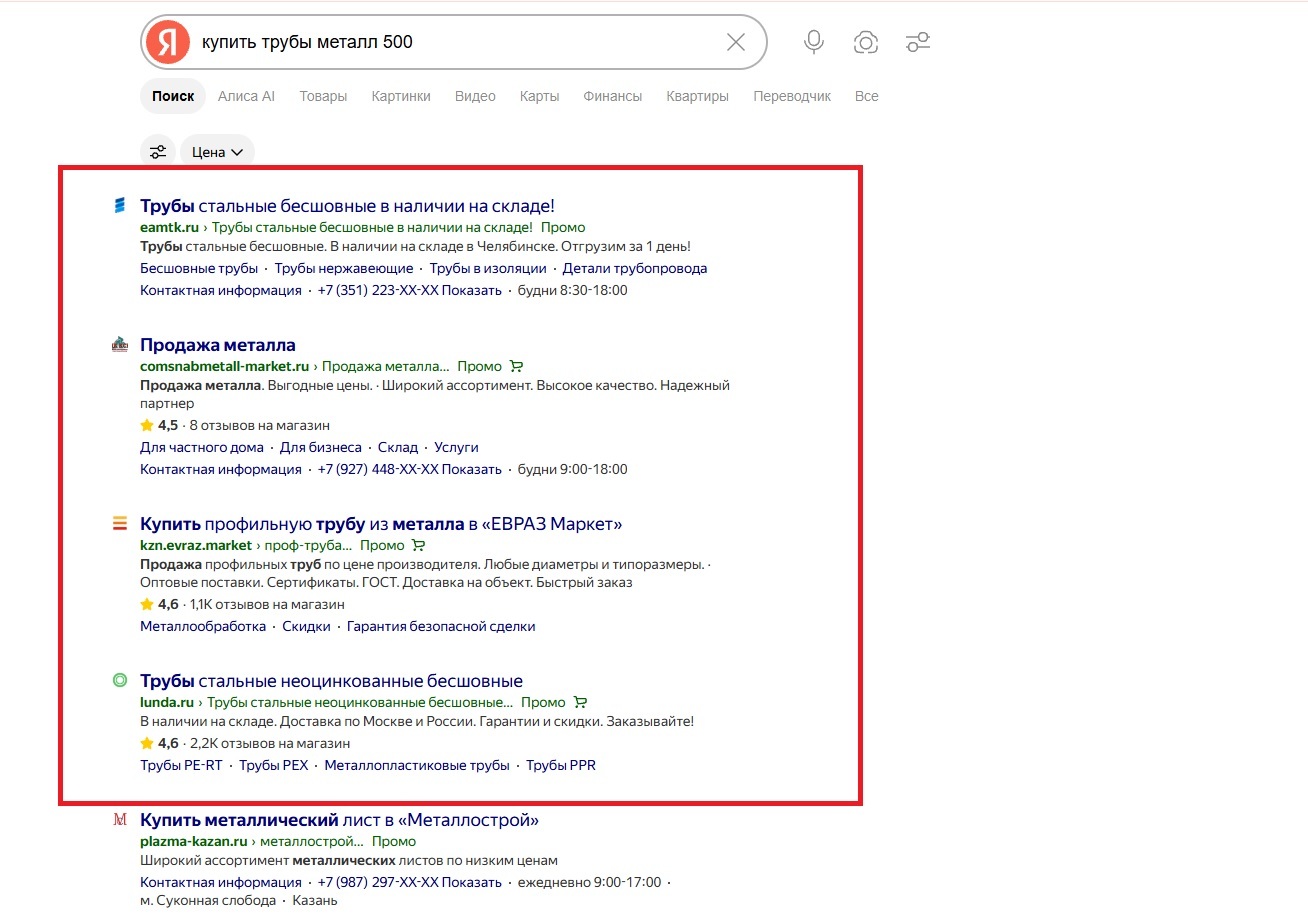Open 'Купить профильную трубу' ЕВРАЗ Маркет result
Viewport: 1308px width, 916px height.
pyautogui.click(x=381, y=523)
